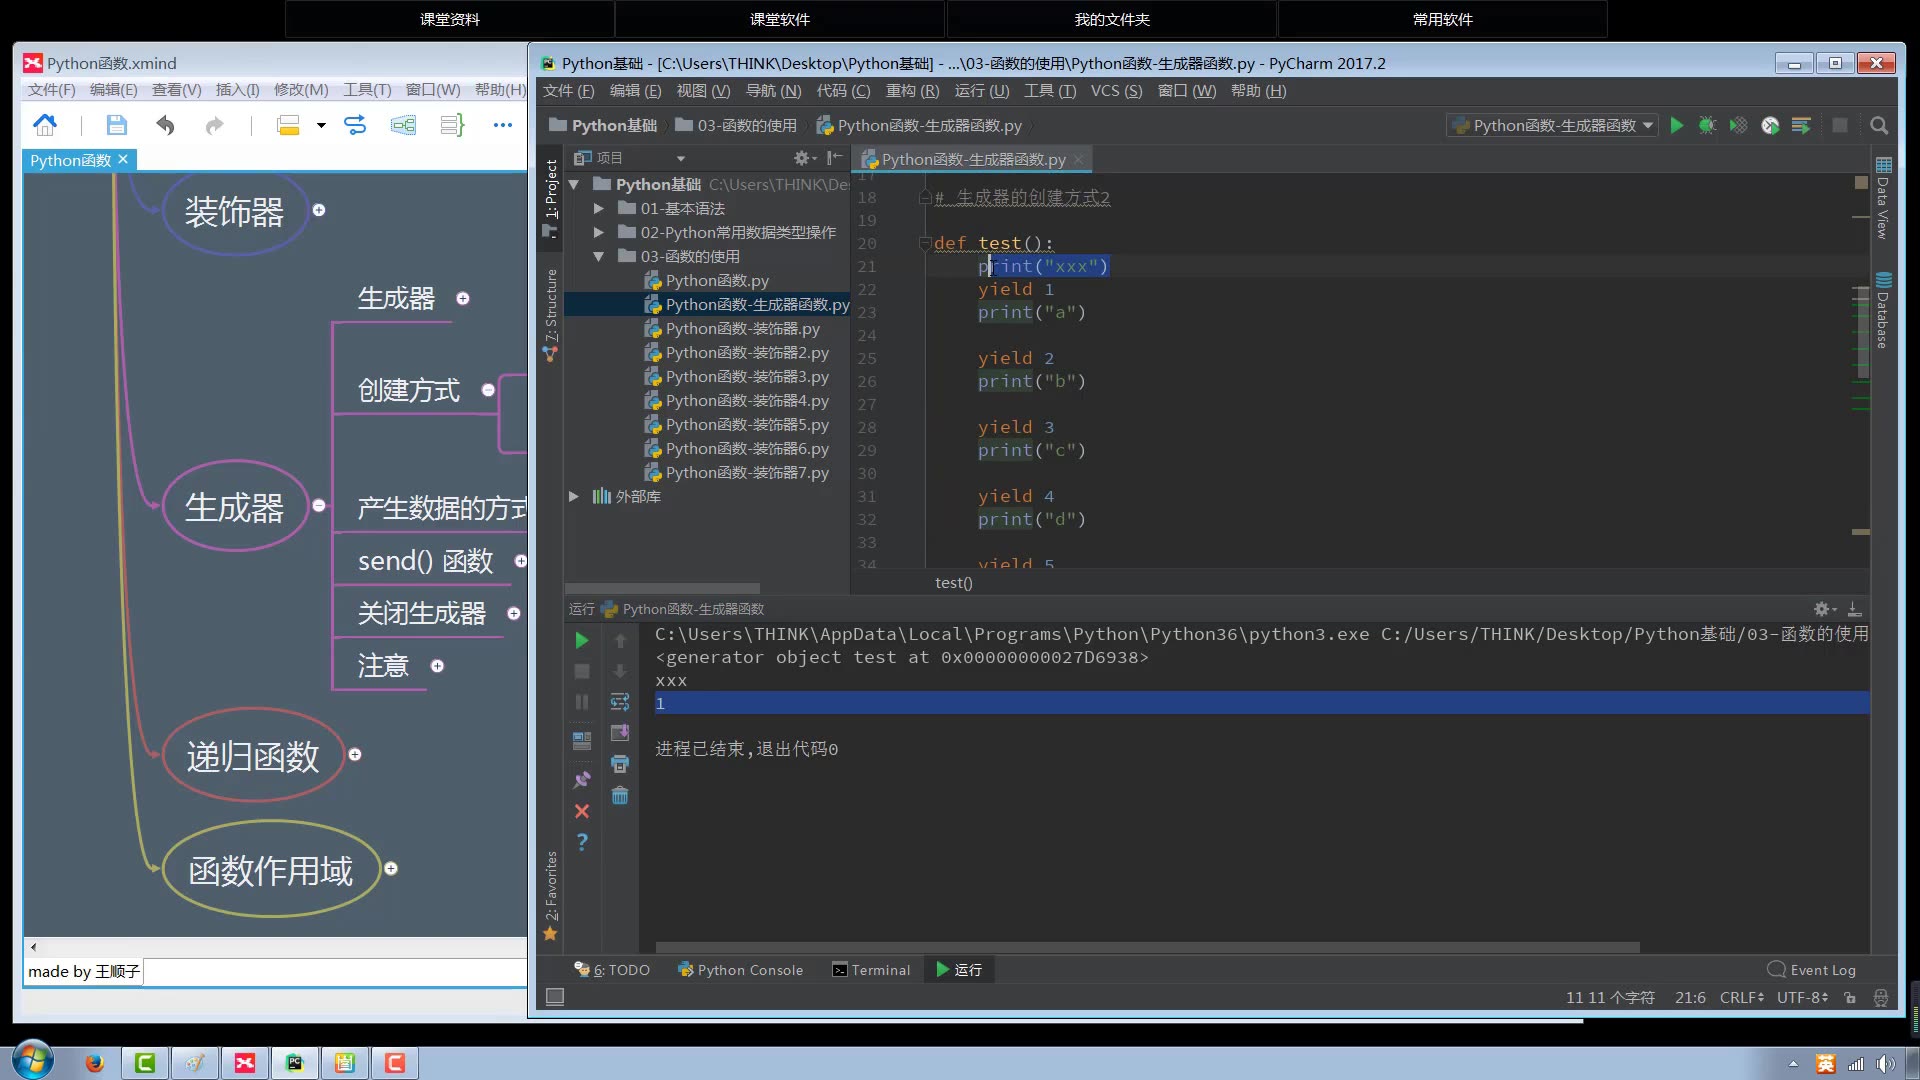Click the save icon in XMind toolbar
This screenshot has width=1920, height=1080.
click(x=117, y=125)
